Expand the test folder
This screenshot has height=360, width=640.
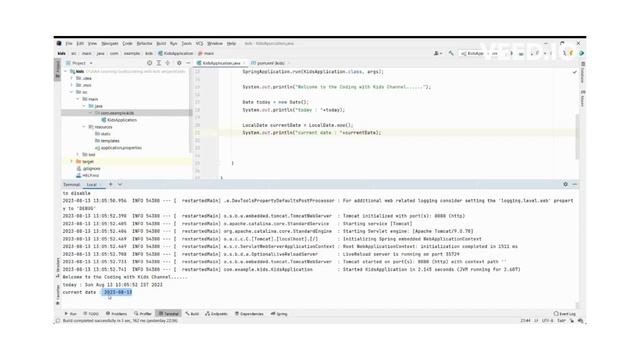(x=78, y=155)
